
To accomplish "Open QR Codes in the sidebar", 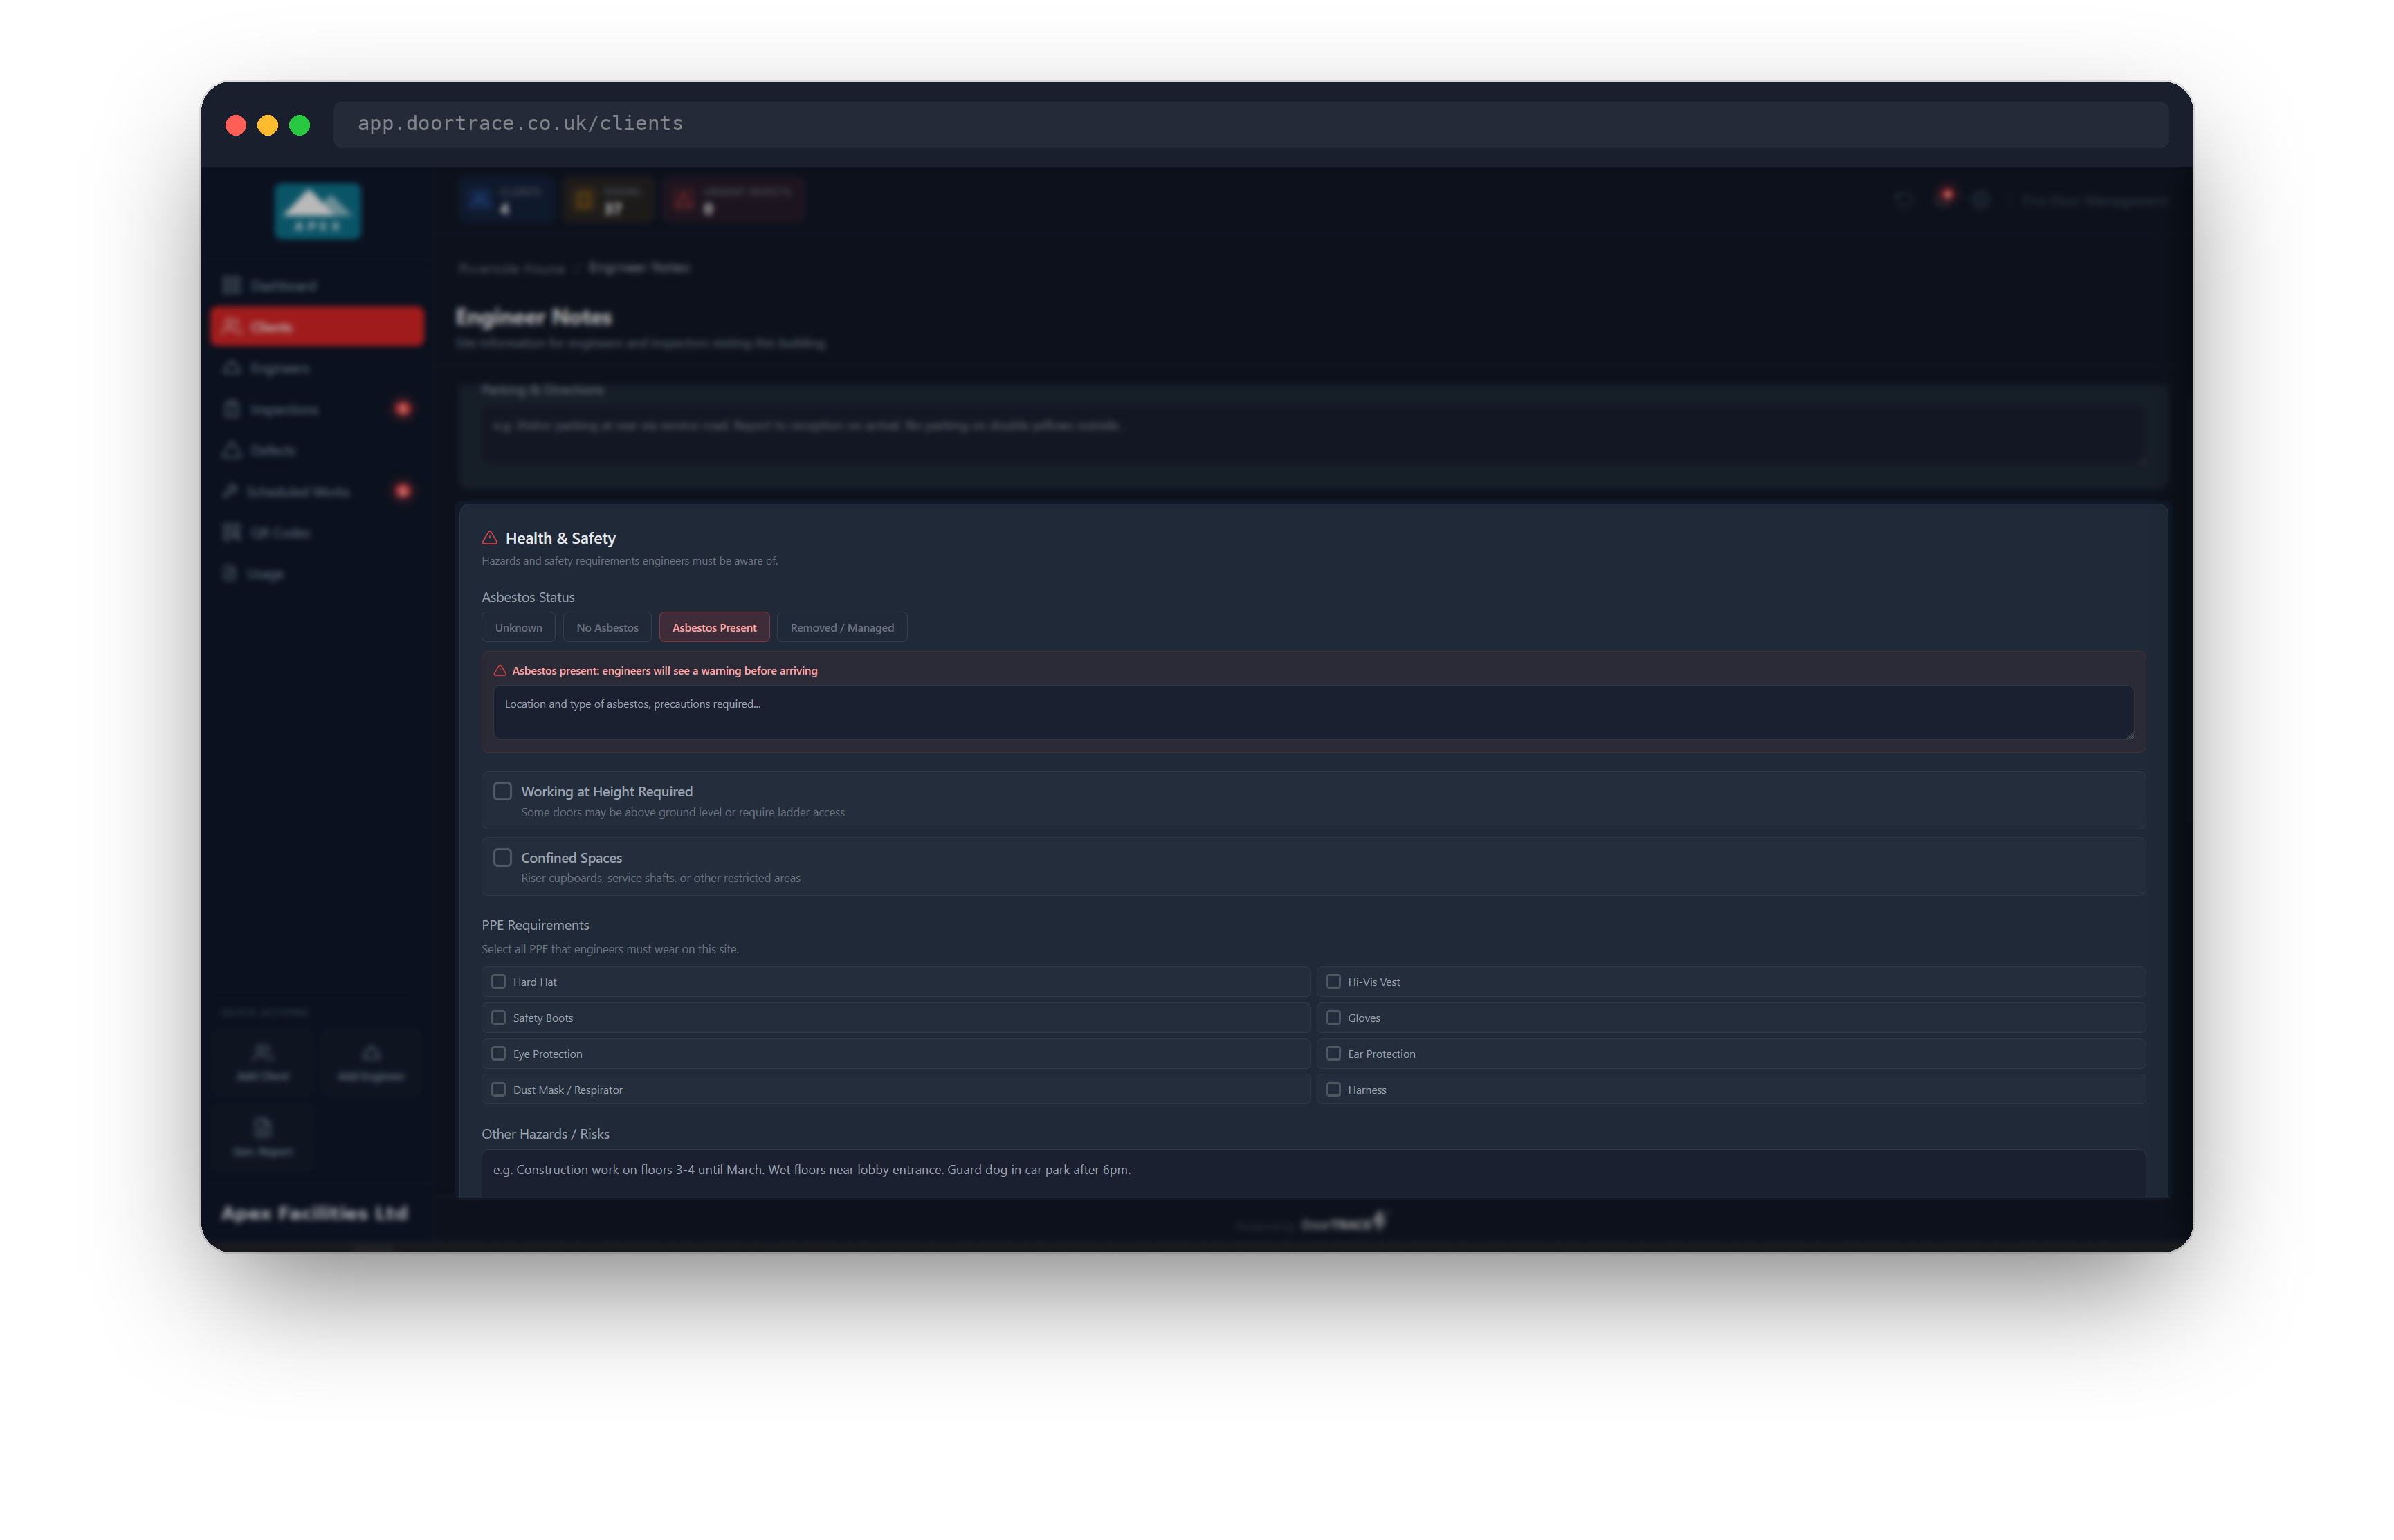I will click(x=317, y=532).
